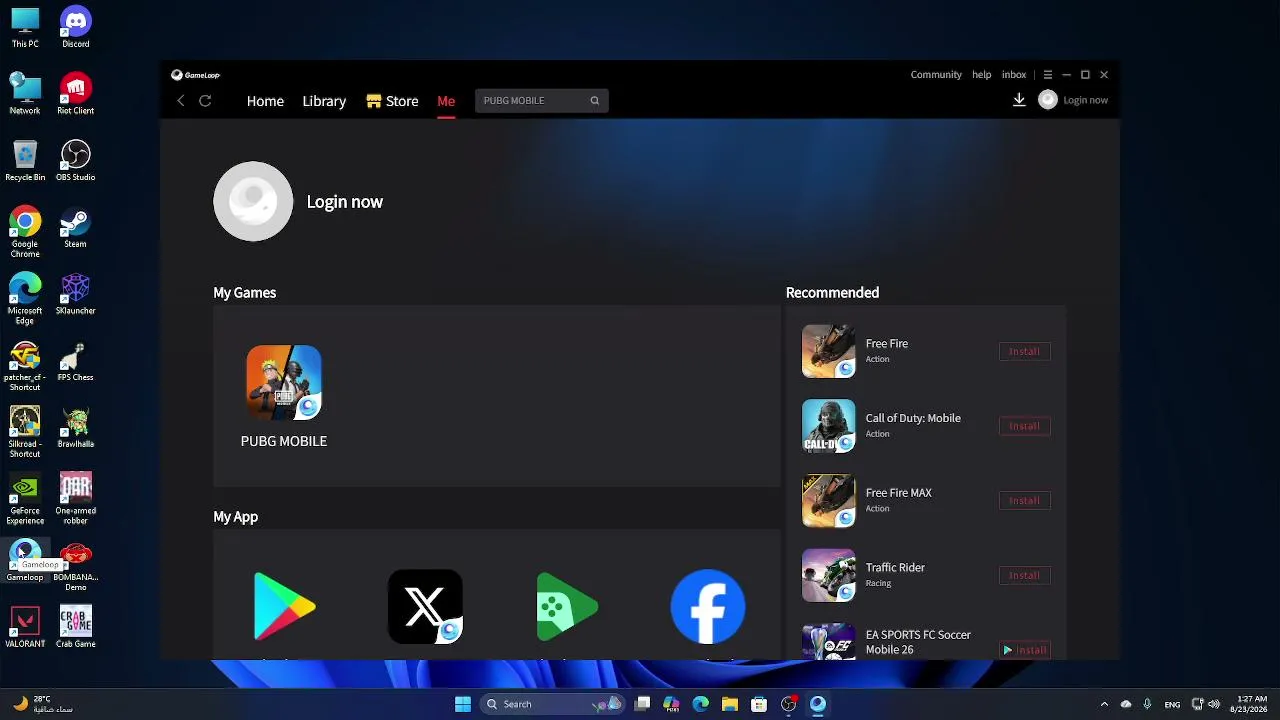
Task: Click the Traffic Rider title text
Action: tap(895, 567)
